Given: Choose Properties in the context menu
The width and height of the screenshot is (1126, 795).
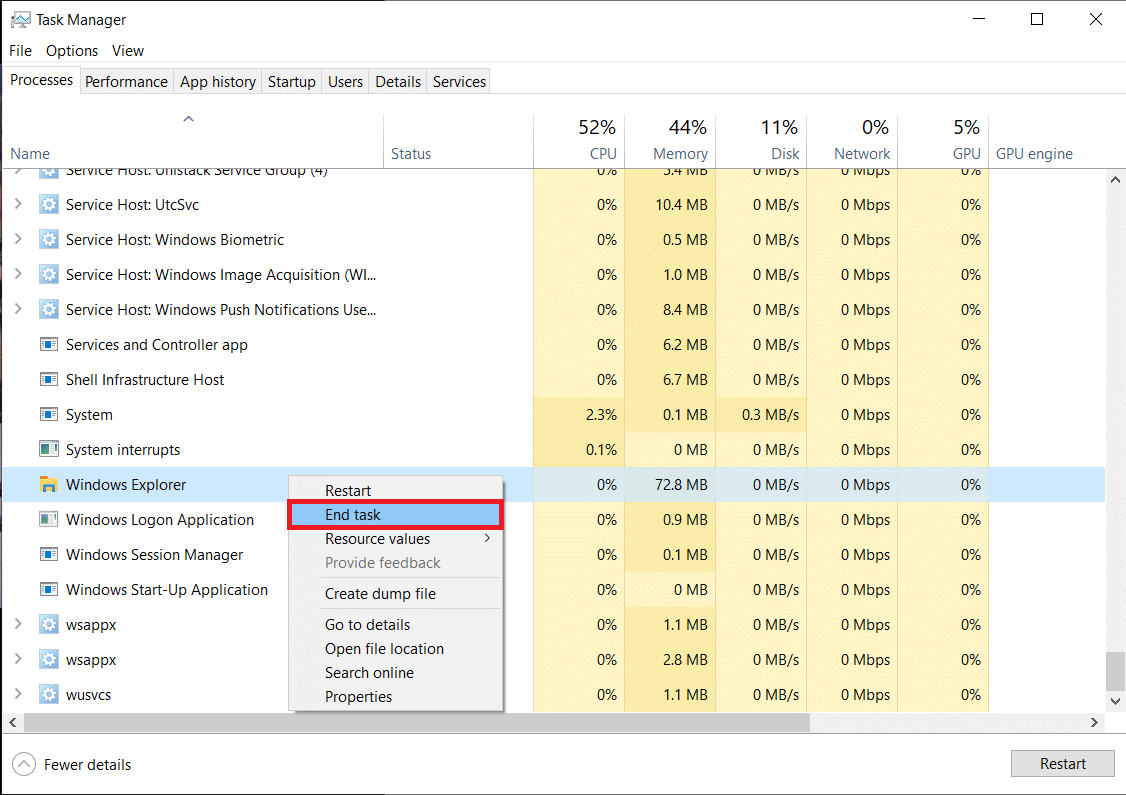Looking at the screenshot, I should click(395, 697).
